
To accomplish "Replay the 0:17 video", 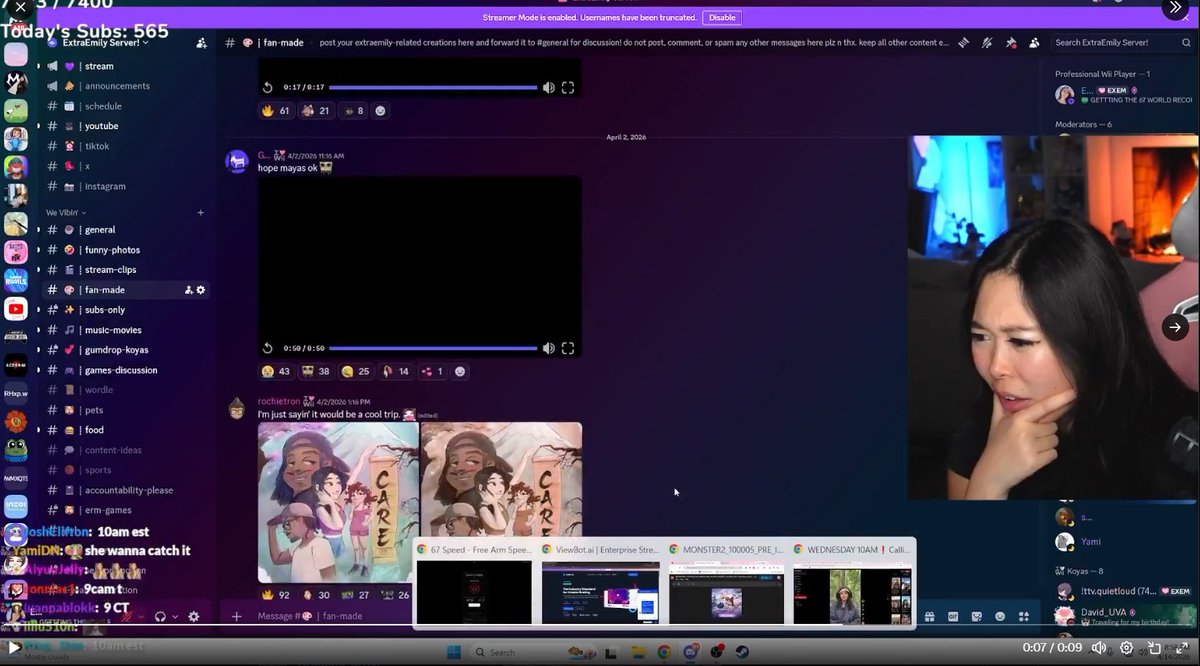I will tap(268, 88).
